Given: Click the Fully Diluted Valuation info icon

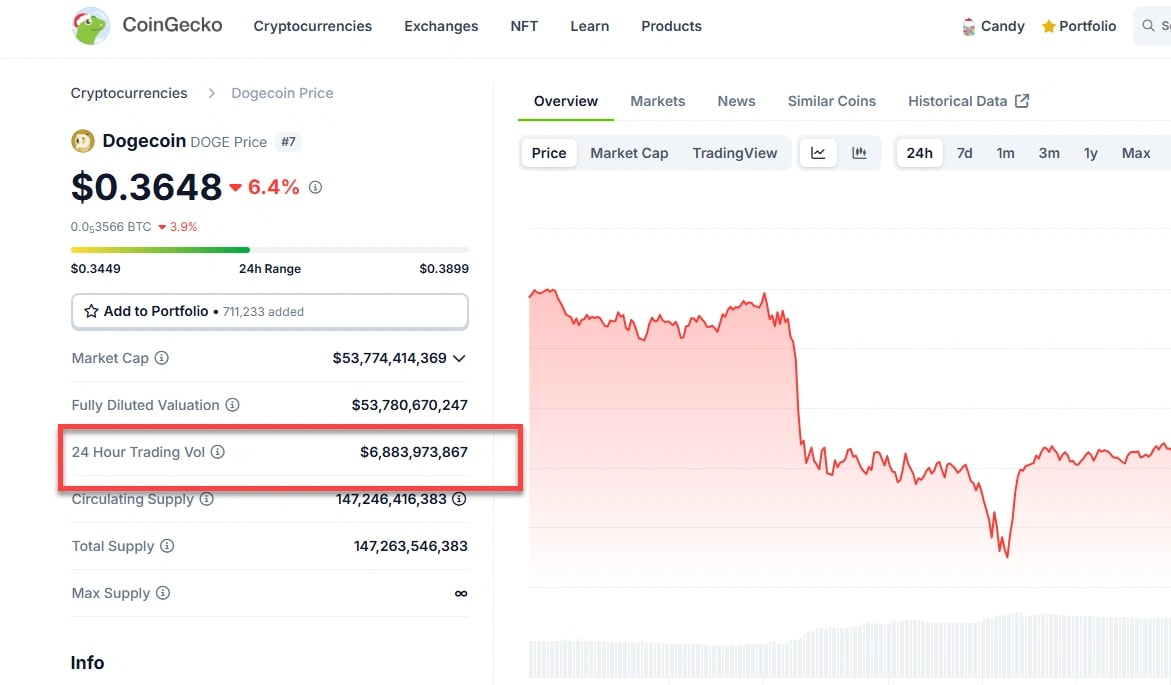Looking at the screenshot, I should click(x=232, y=405).
